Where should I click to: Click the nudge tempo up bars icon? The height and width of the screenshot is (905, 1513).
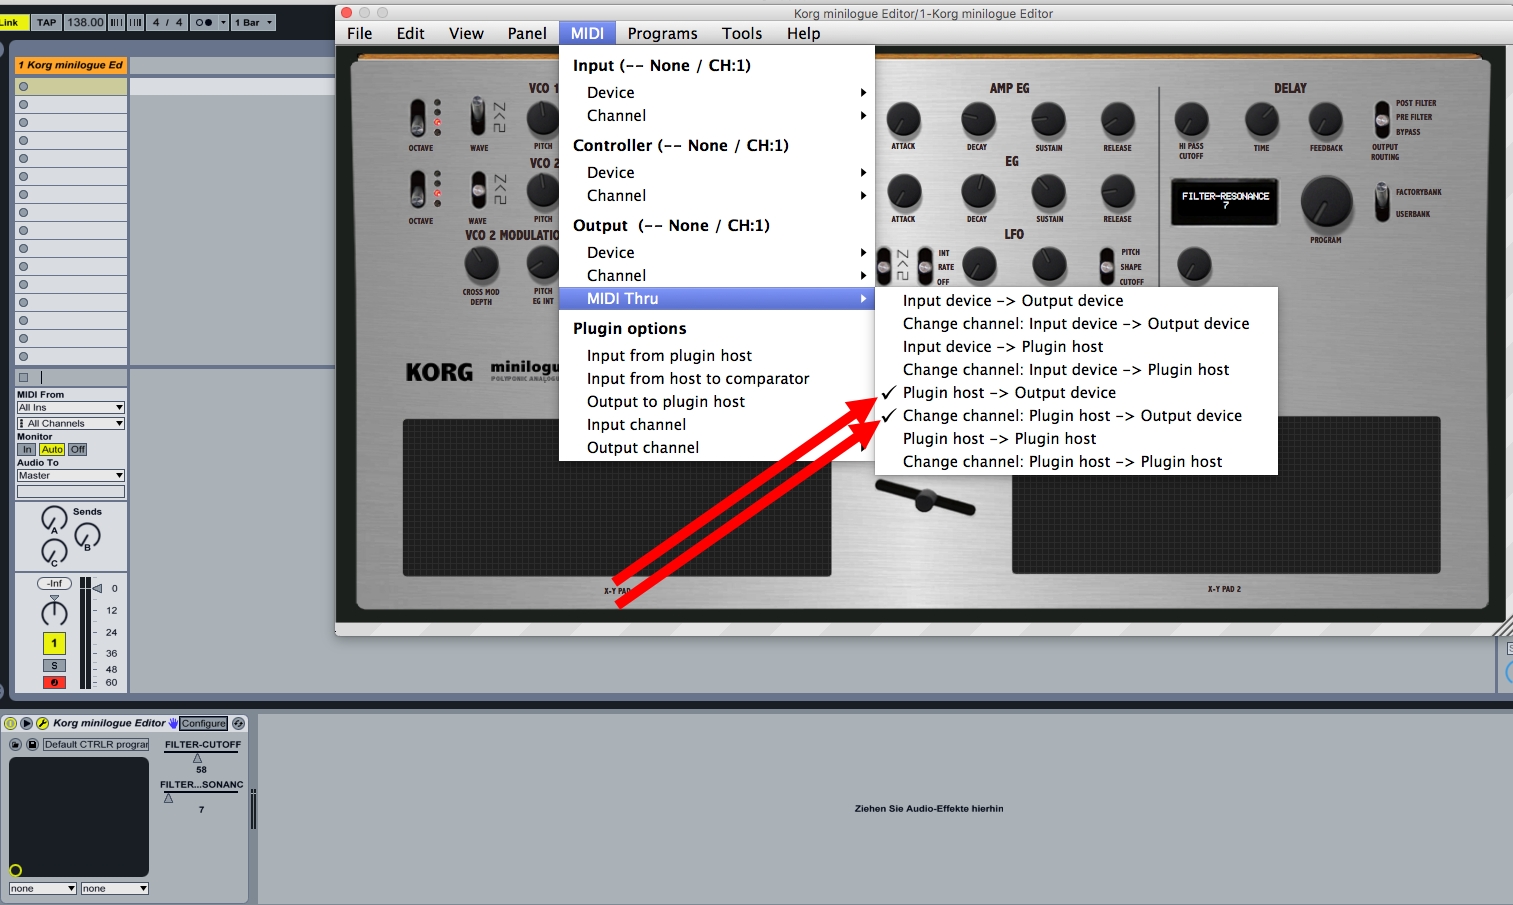pyautogui.click(x=135, y=22)
